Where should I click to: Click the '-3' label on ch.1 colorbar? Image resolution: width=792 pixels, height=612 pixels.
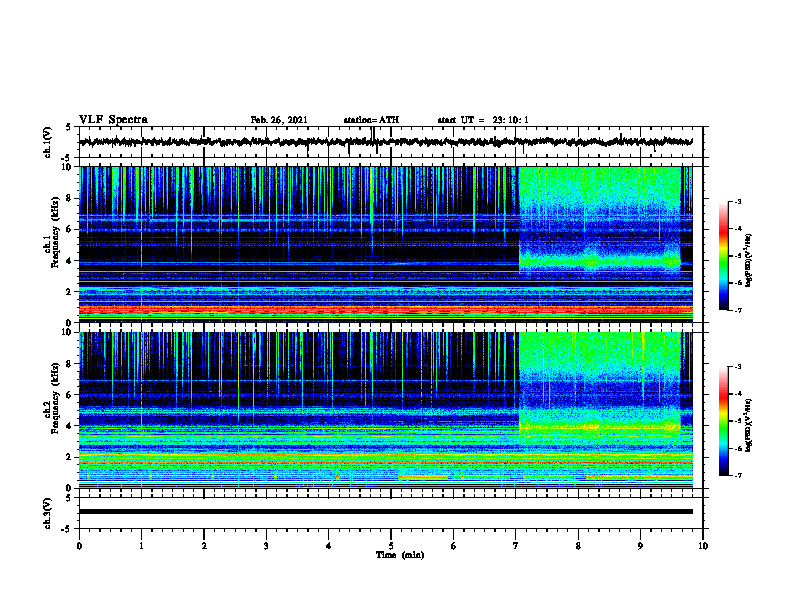click(738, 202)
